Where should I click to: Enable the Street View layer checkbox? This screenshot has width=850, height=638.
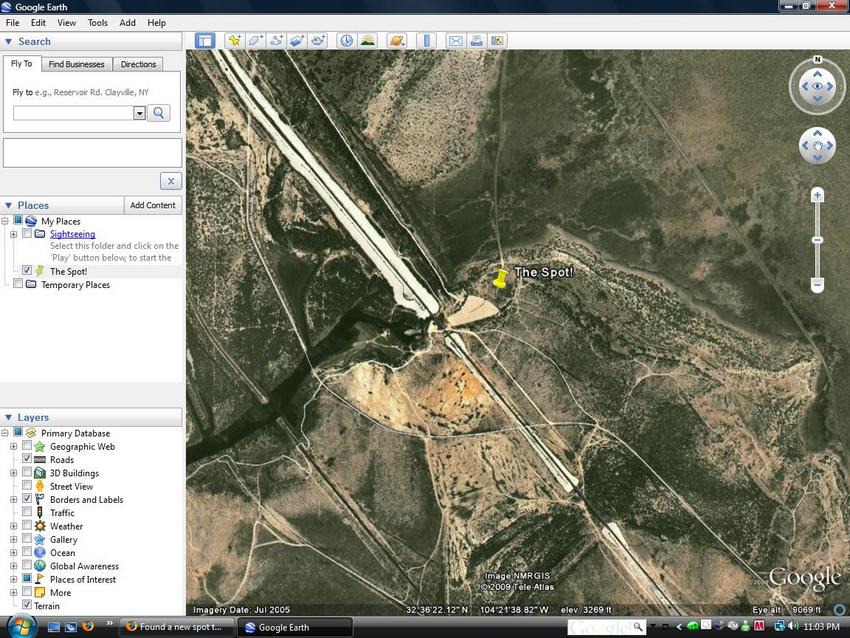27,486
